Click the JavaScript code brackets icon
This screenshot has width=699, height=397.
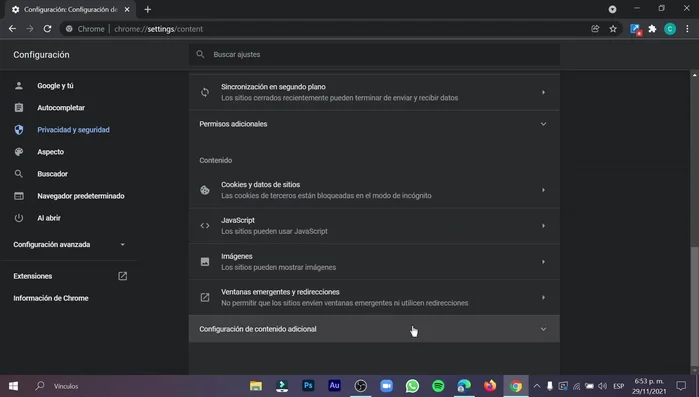[205, 226]
